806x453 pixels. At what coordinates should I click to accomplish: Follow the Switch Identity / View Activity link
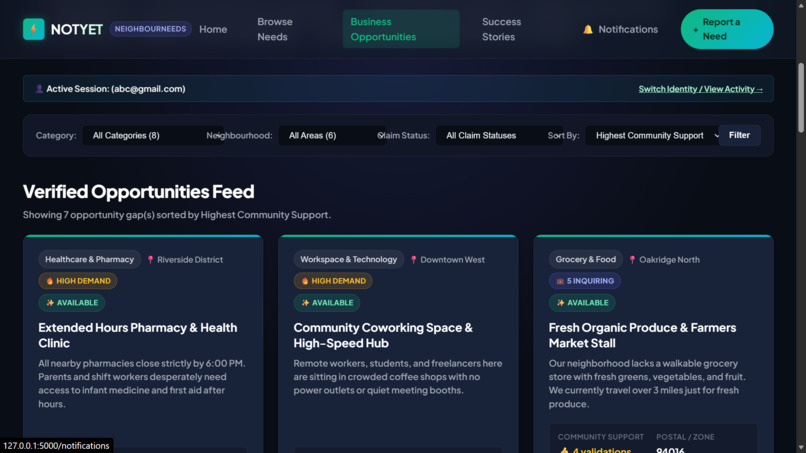tap(701, 89)
